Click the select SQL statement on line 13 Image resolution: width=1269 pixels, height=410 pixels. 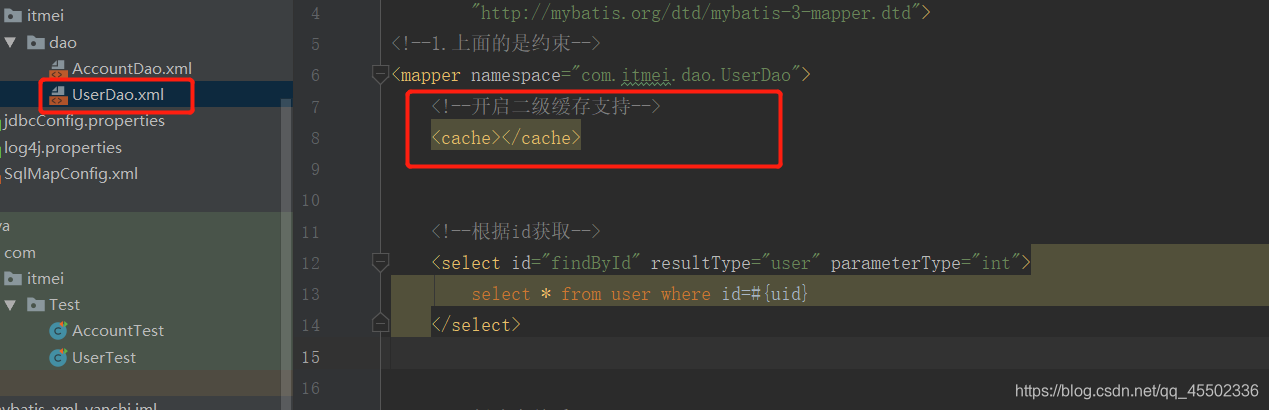pos(640,294)
